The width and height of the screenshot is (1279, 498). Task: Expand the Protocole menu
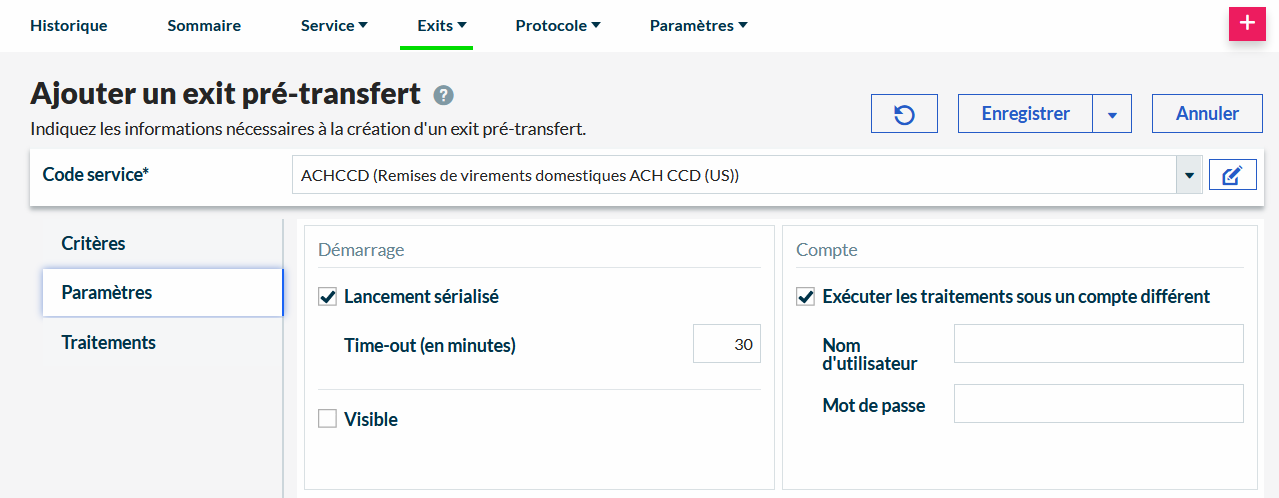[x=558, y=26]
